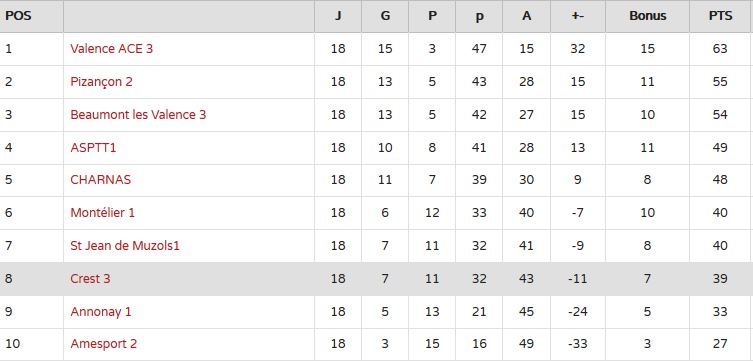
Task: Select the highlighted Crest 3 team link
Action: pos(90,279)
